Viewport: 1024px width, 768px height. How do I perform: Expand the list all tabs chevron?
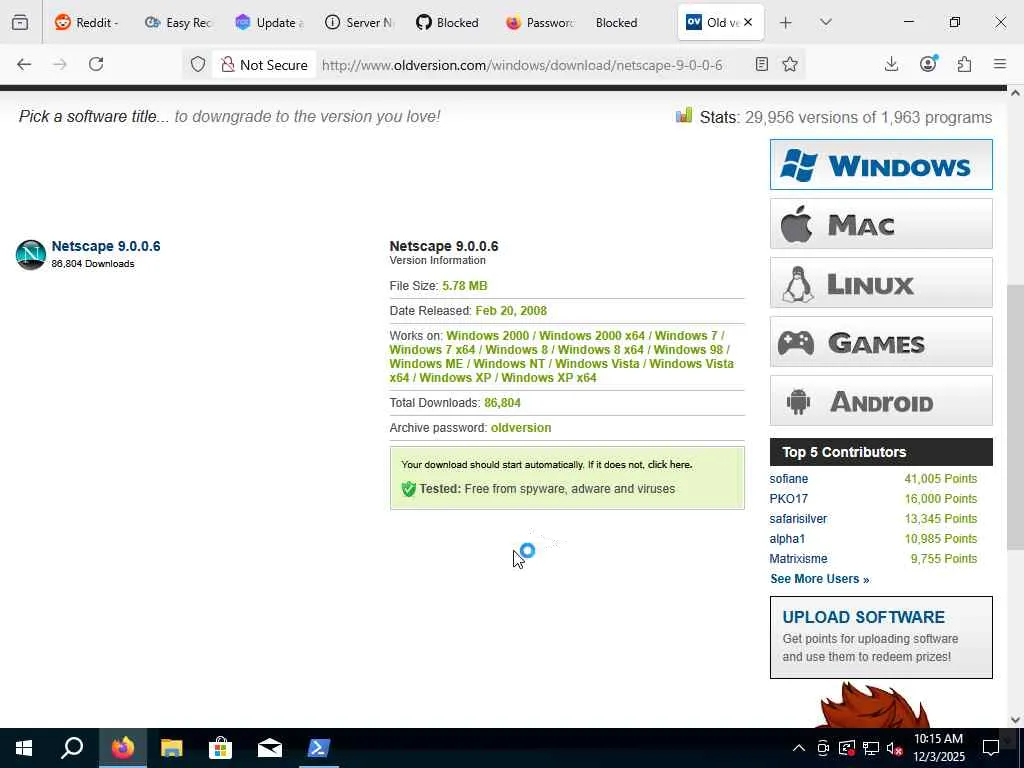[825, 22]
